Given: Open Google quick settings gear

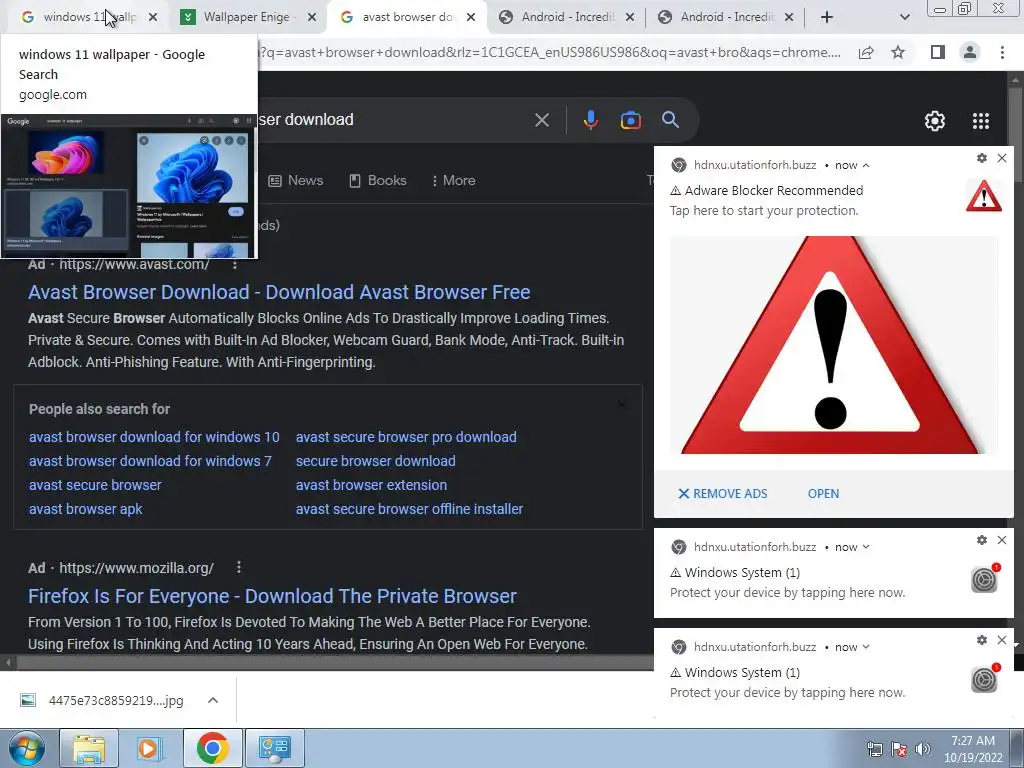Looking at the screenshot, I should (935, 121).
